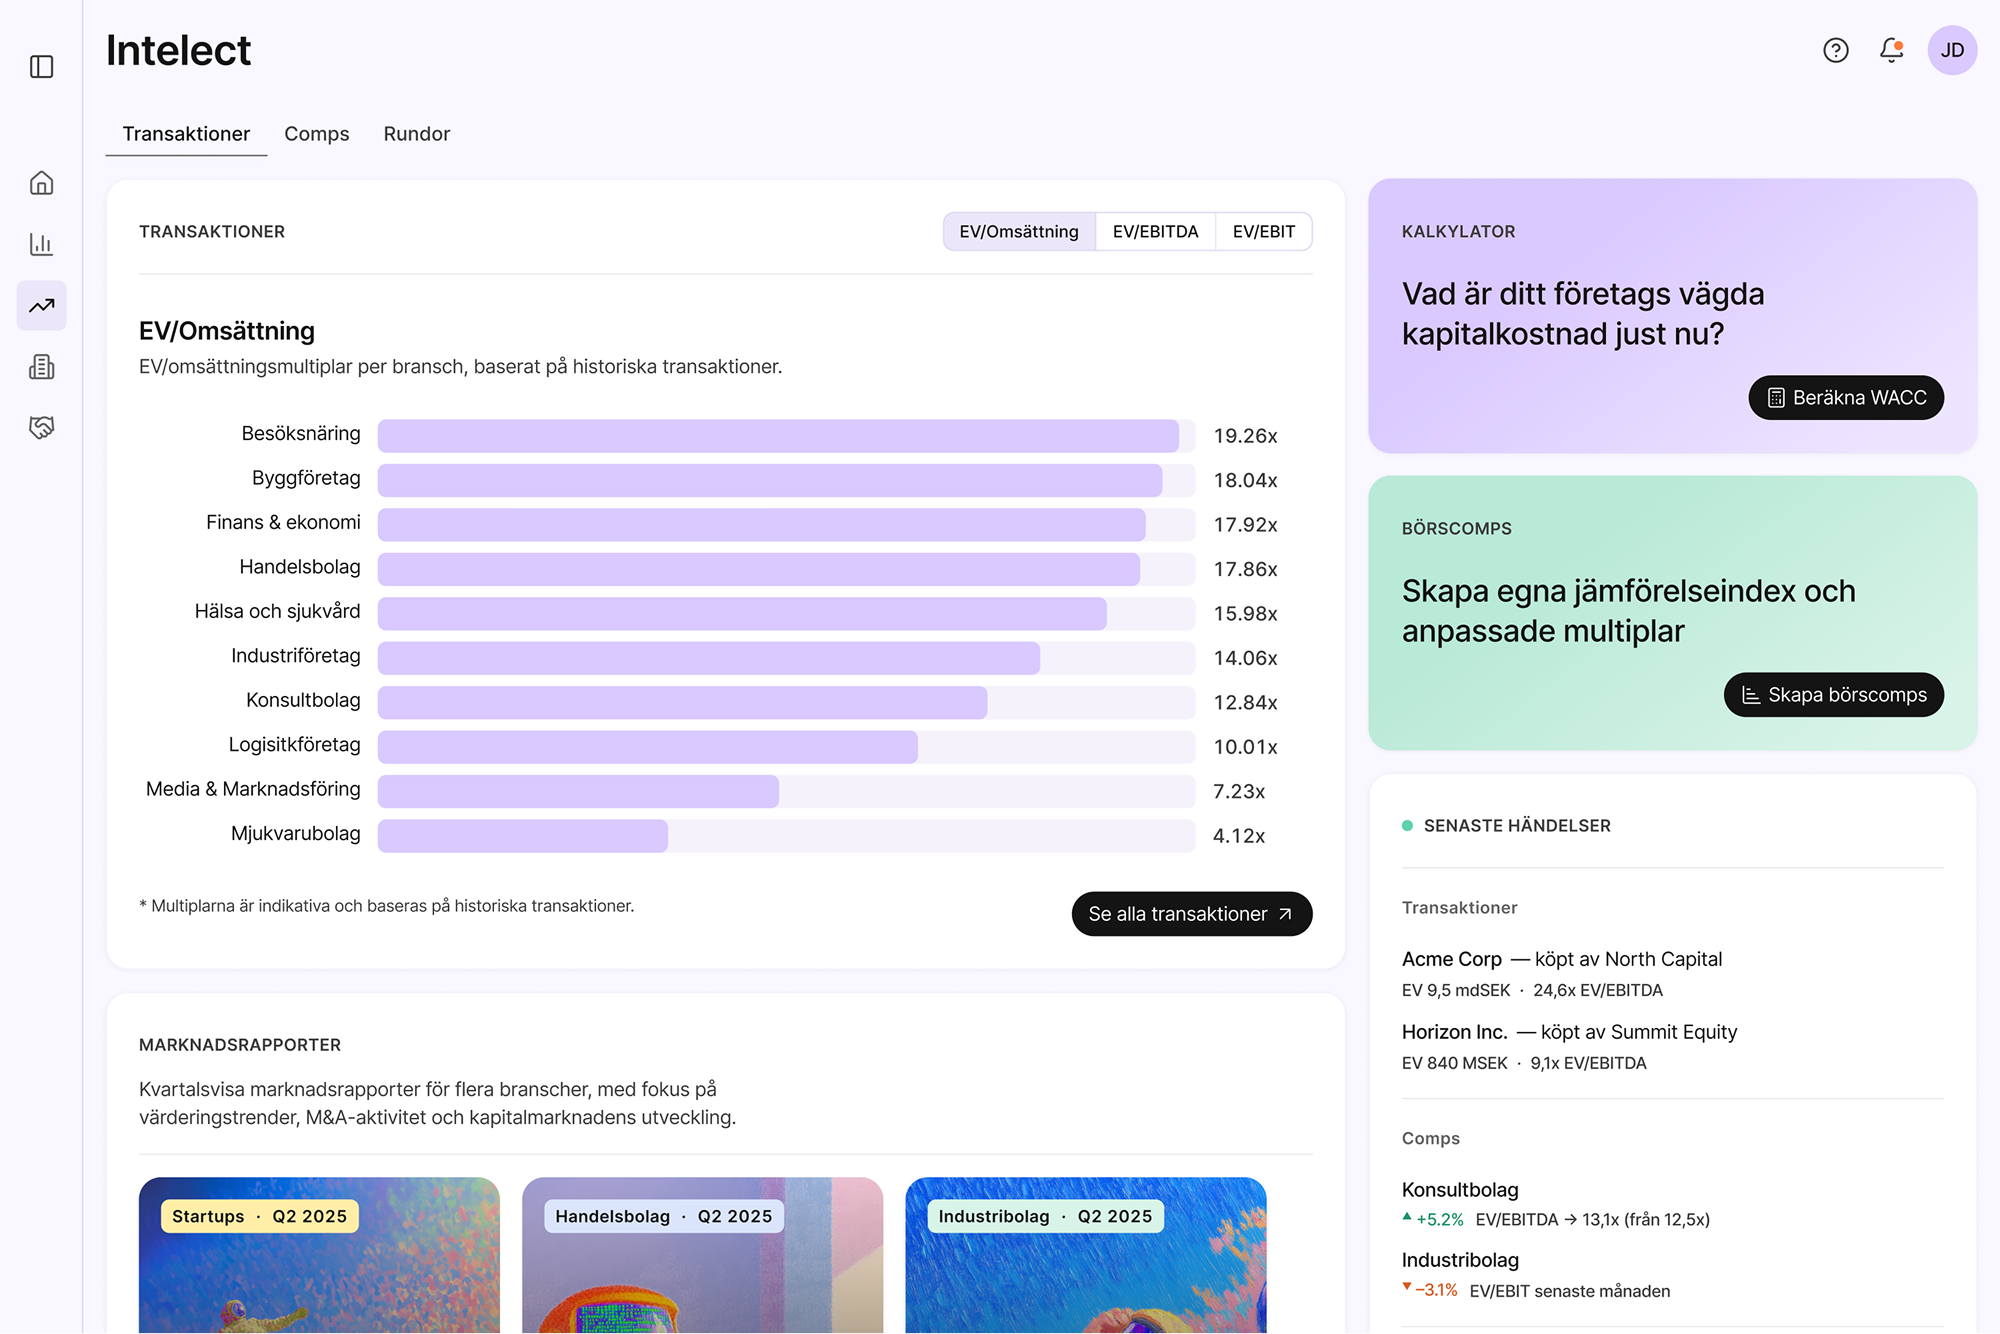Select the EV/Omsättning multiple view
The image size is (2000, 1334).
click(1018, 231)
